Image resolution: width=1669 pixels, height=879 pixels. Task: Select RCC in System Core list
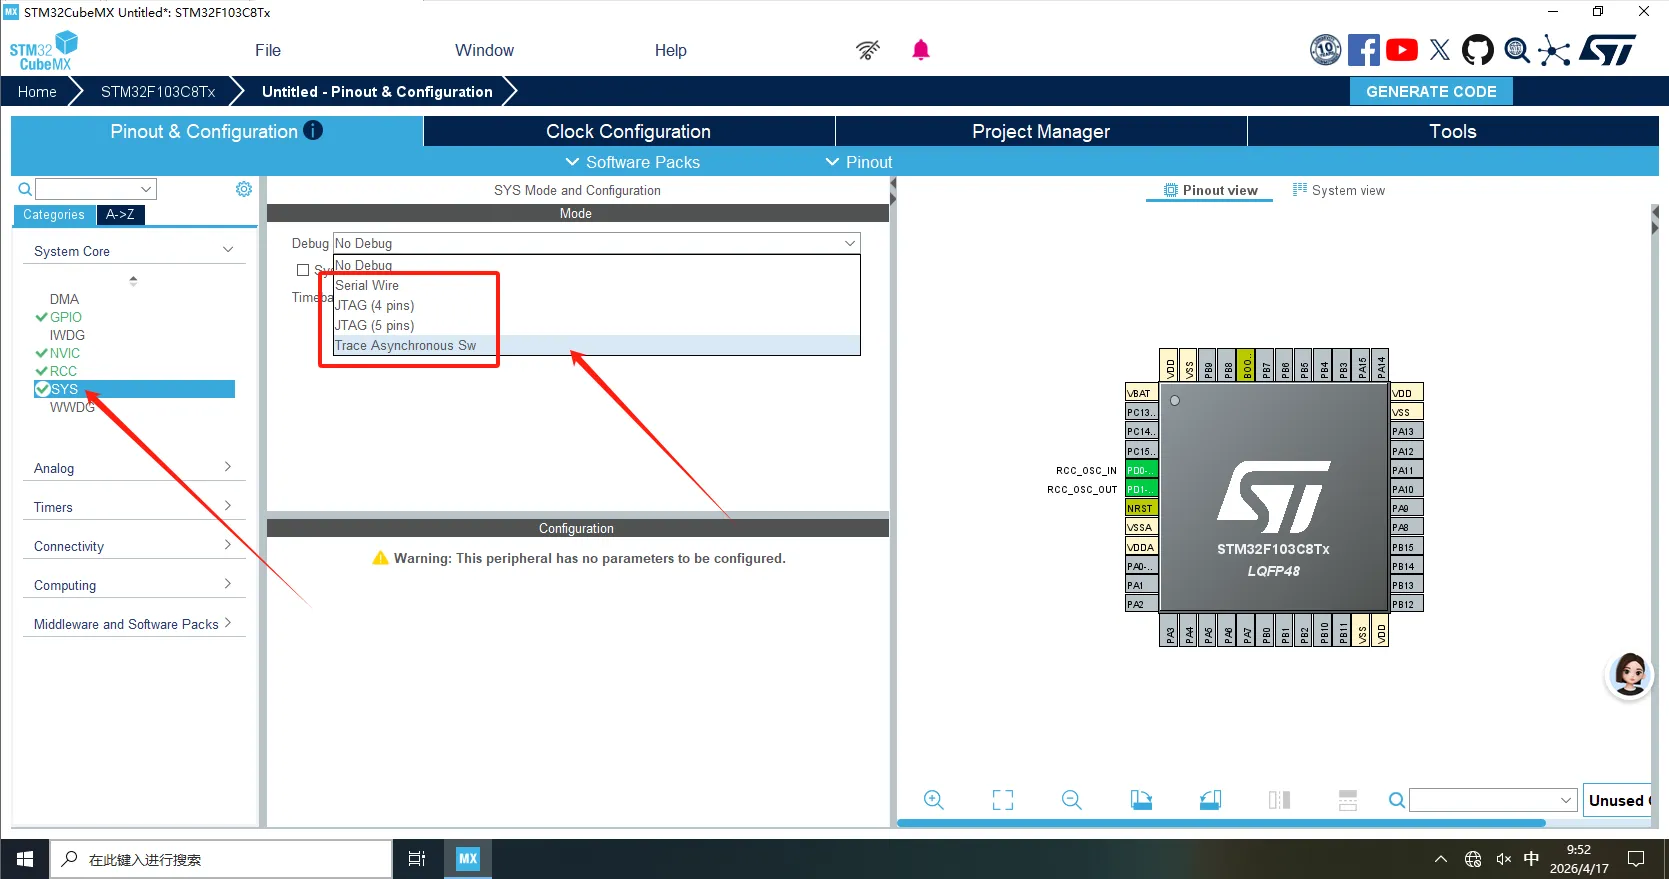click(x=63, y=371)
